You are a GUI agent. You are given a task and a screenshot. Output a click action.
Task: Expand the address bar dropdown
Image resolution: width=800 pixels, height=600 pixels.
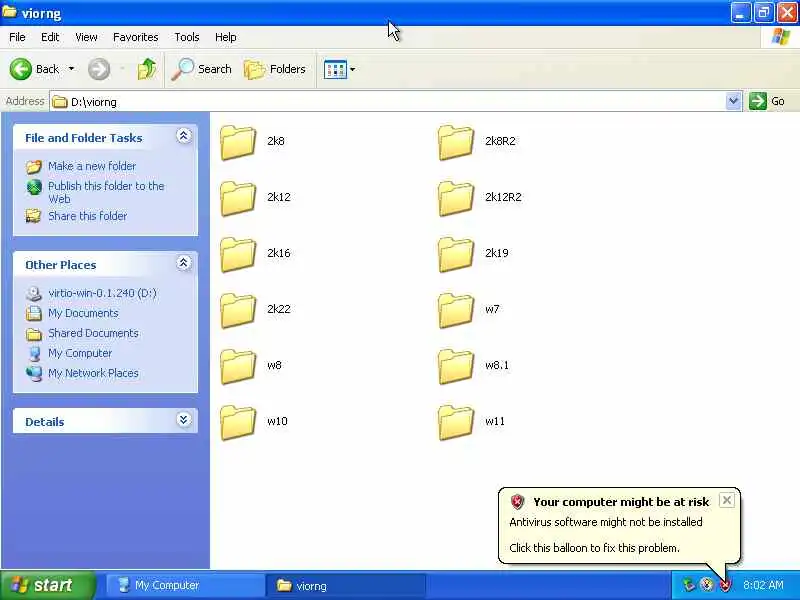(x=733, y=101)
